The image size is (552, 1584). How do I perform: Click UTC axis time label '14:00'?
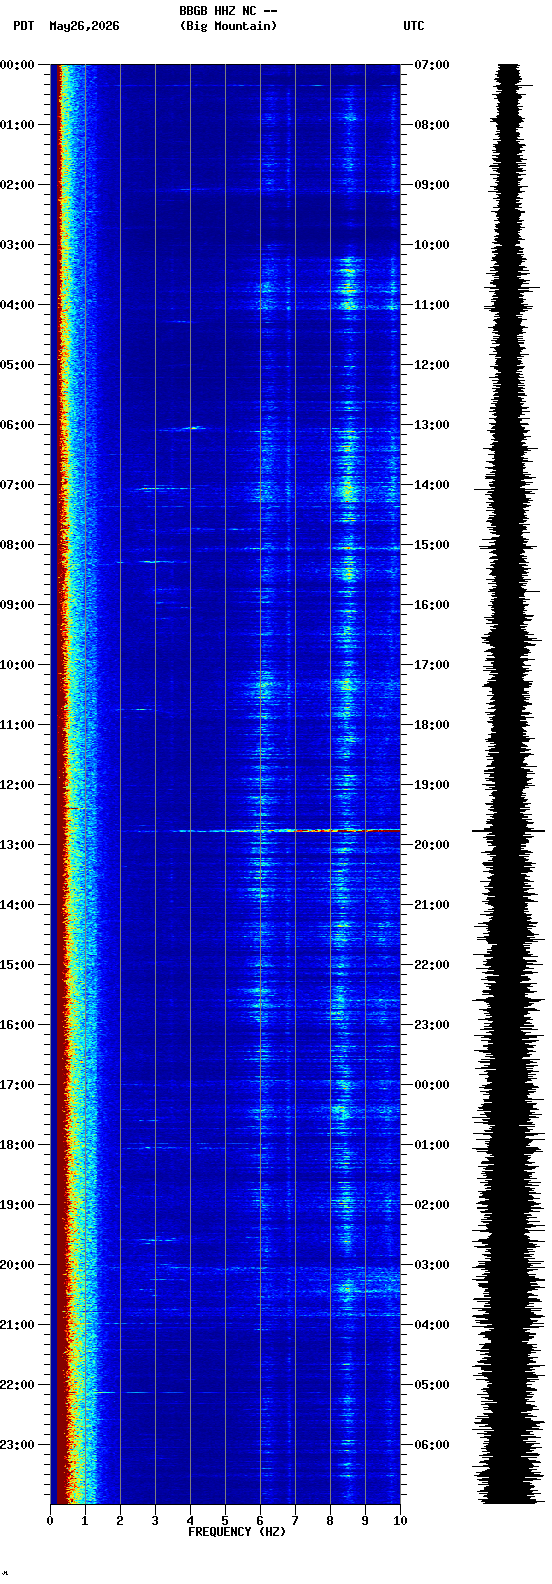pyautogui.click(x=432, y=485)
